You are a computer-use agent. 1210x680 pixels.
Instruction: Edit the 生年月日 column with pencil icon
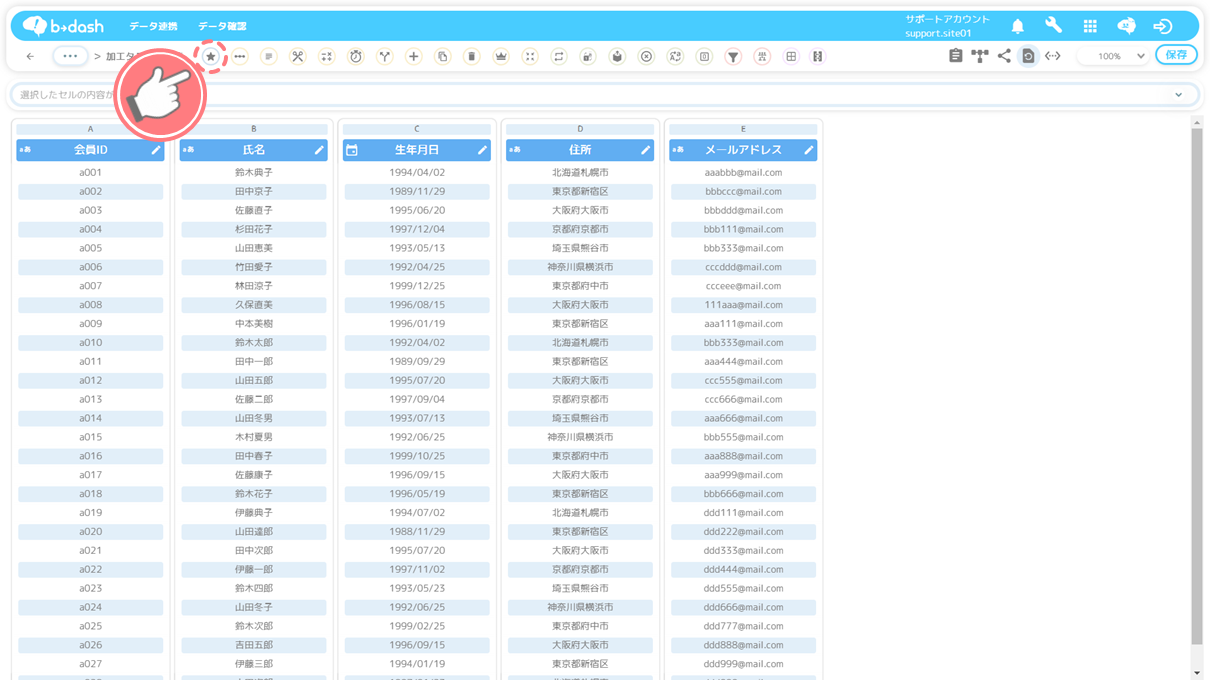482,150
